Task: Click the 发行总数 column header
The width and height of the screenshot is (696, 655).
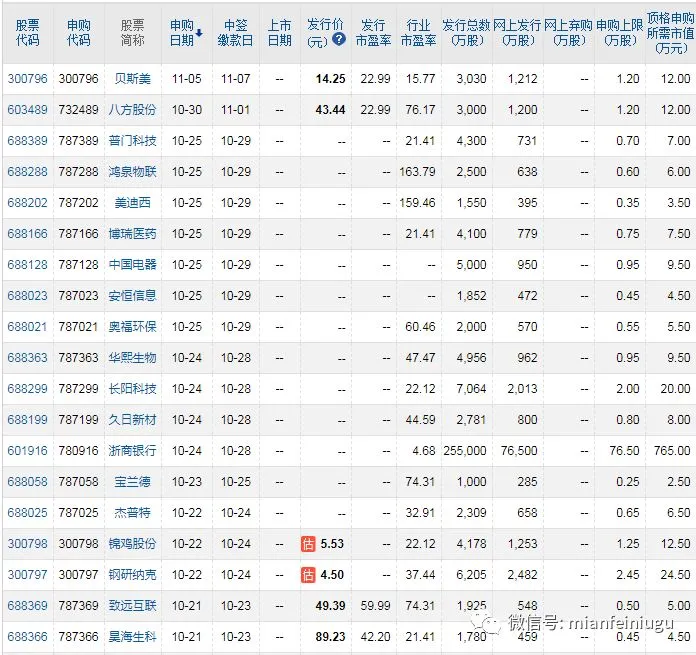Action: (x=467, y=33)
